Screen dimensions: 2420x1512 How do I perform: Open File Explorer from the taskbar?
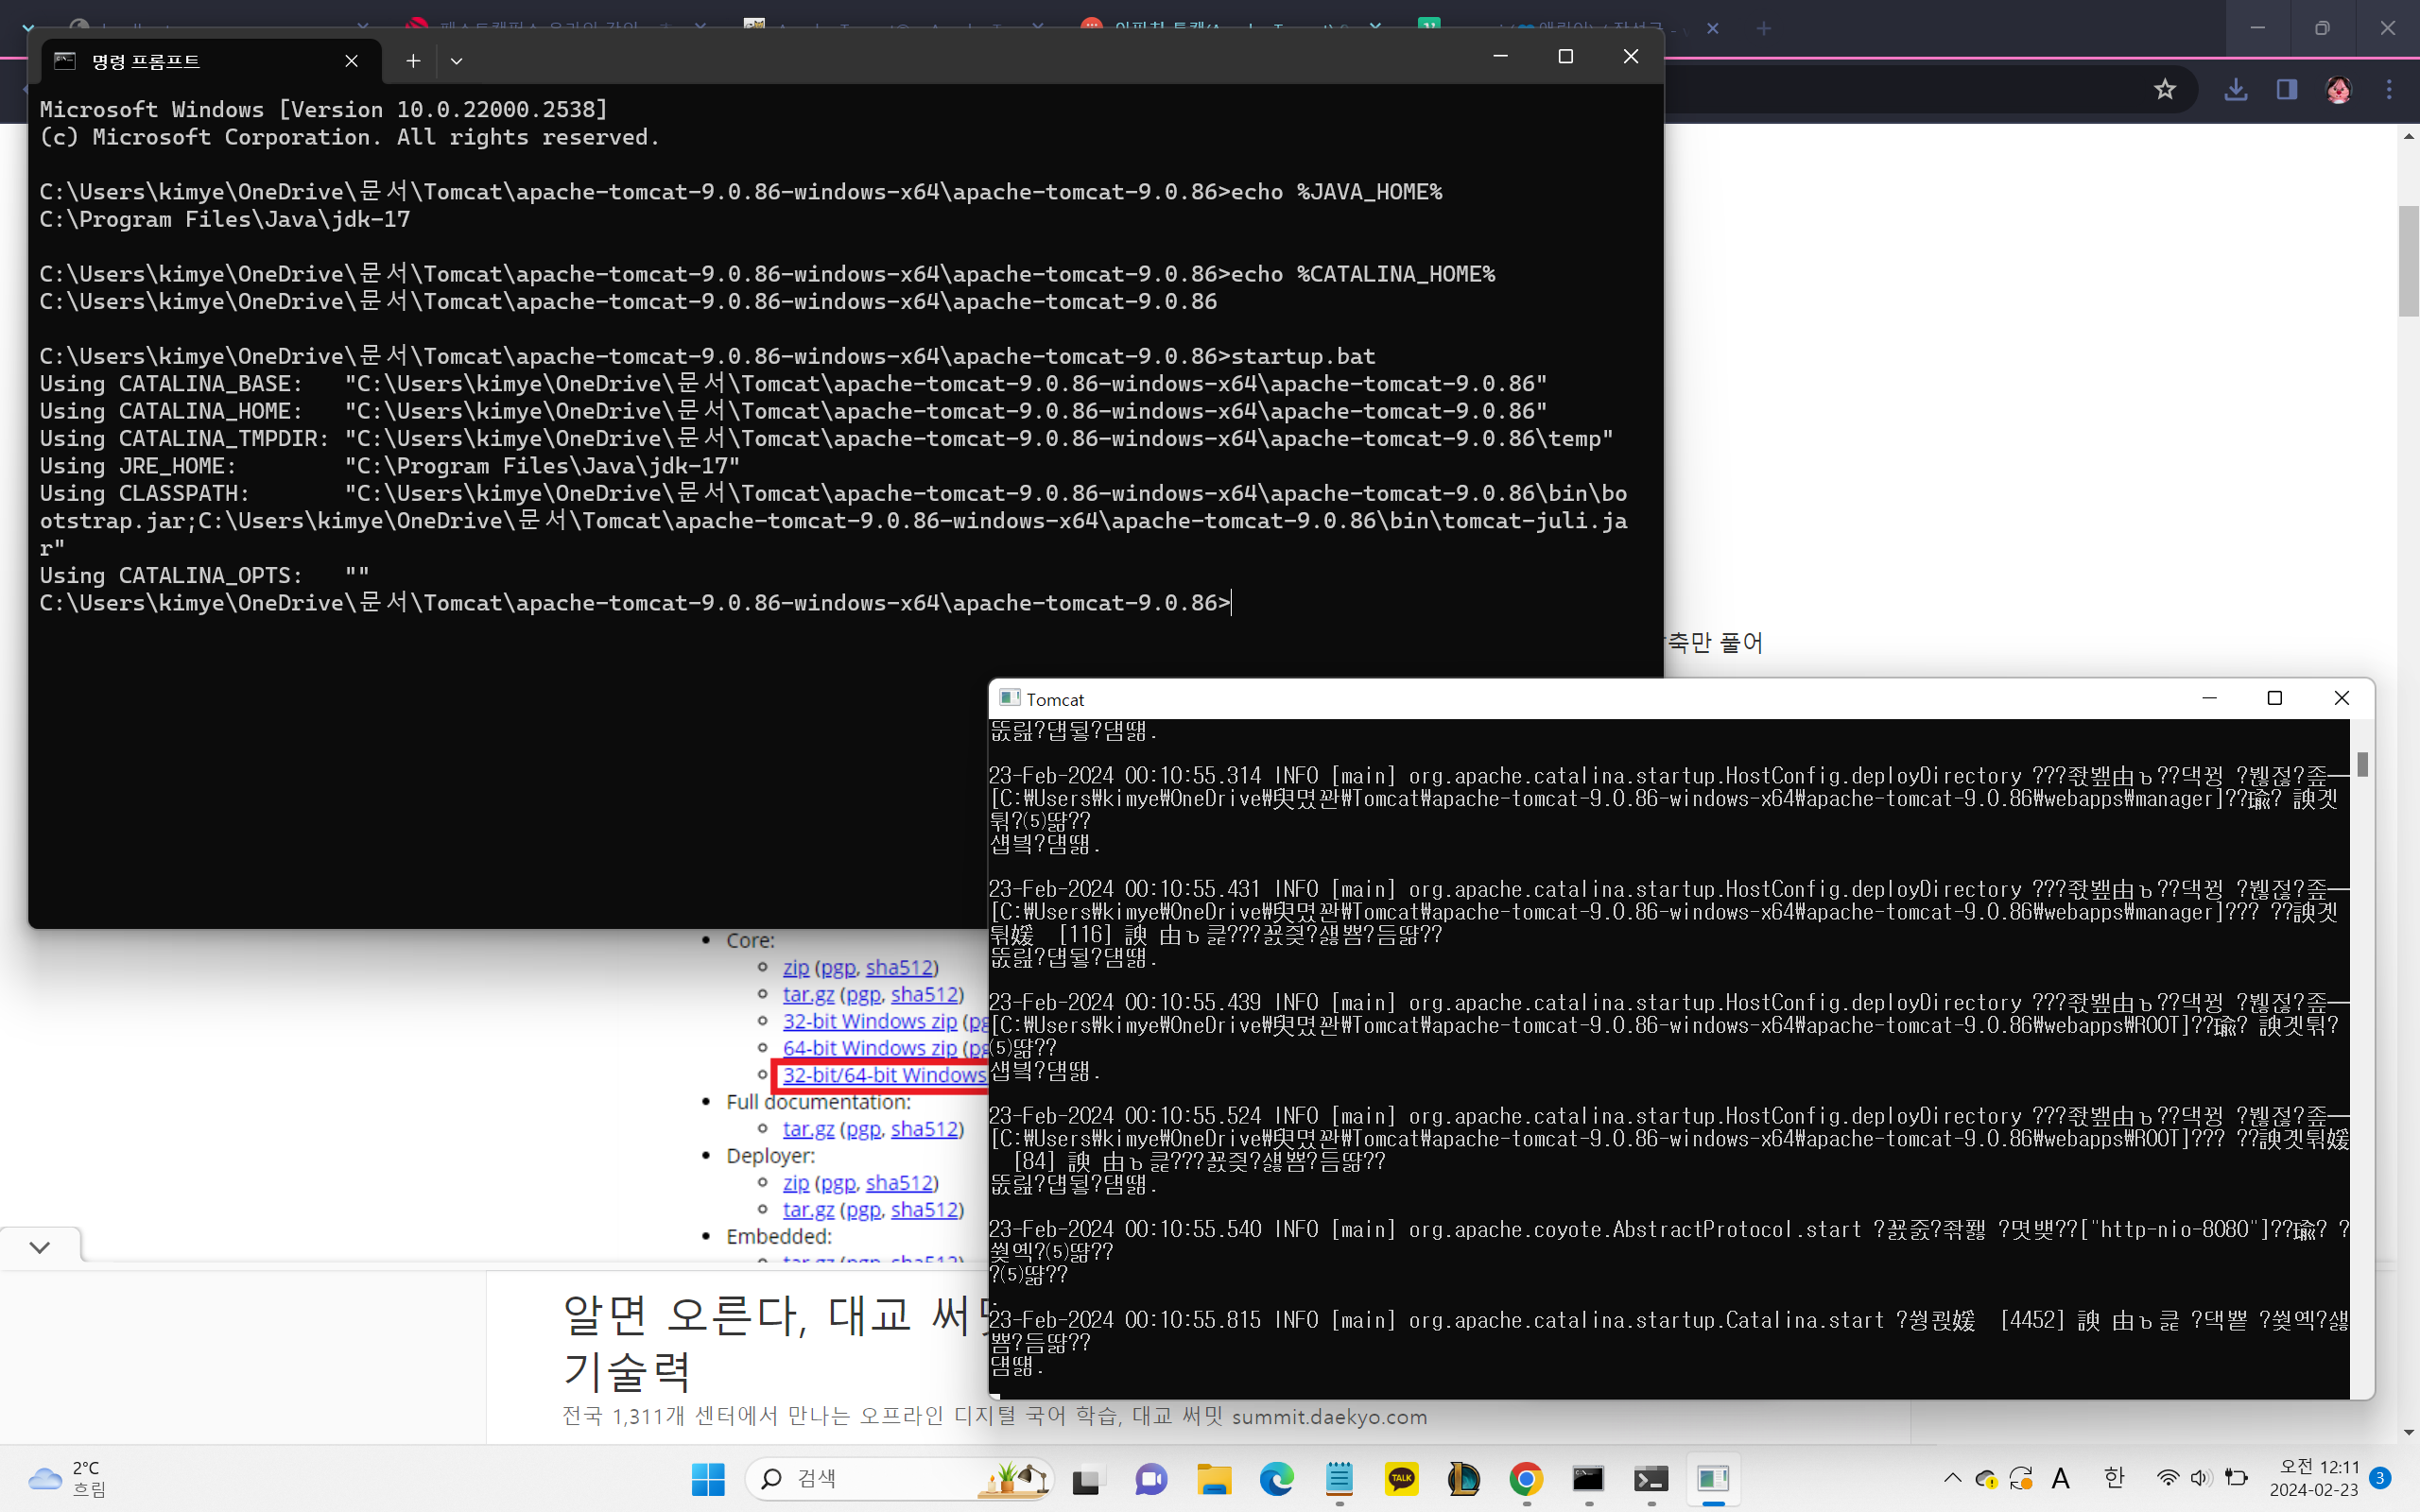(x=1213, y=1478)
